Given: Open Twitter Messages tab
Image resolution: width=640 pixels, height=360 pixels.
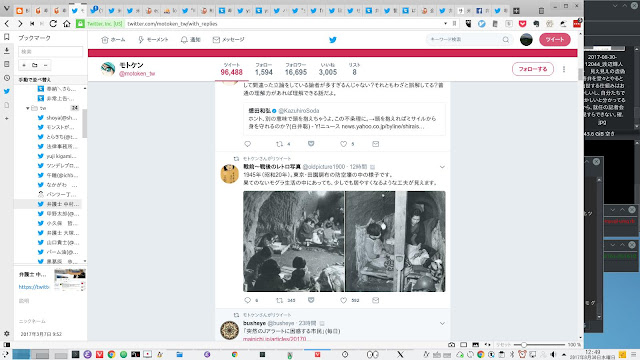Looking at the screenshot, I should 229,40.
